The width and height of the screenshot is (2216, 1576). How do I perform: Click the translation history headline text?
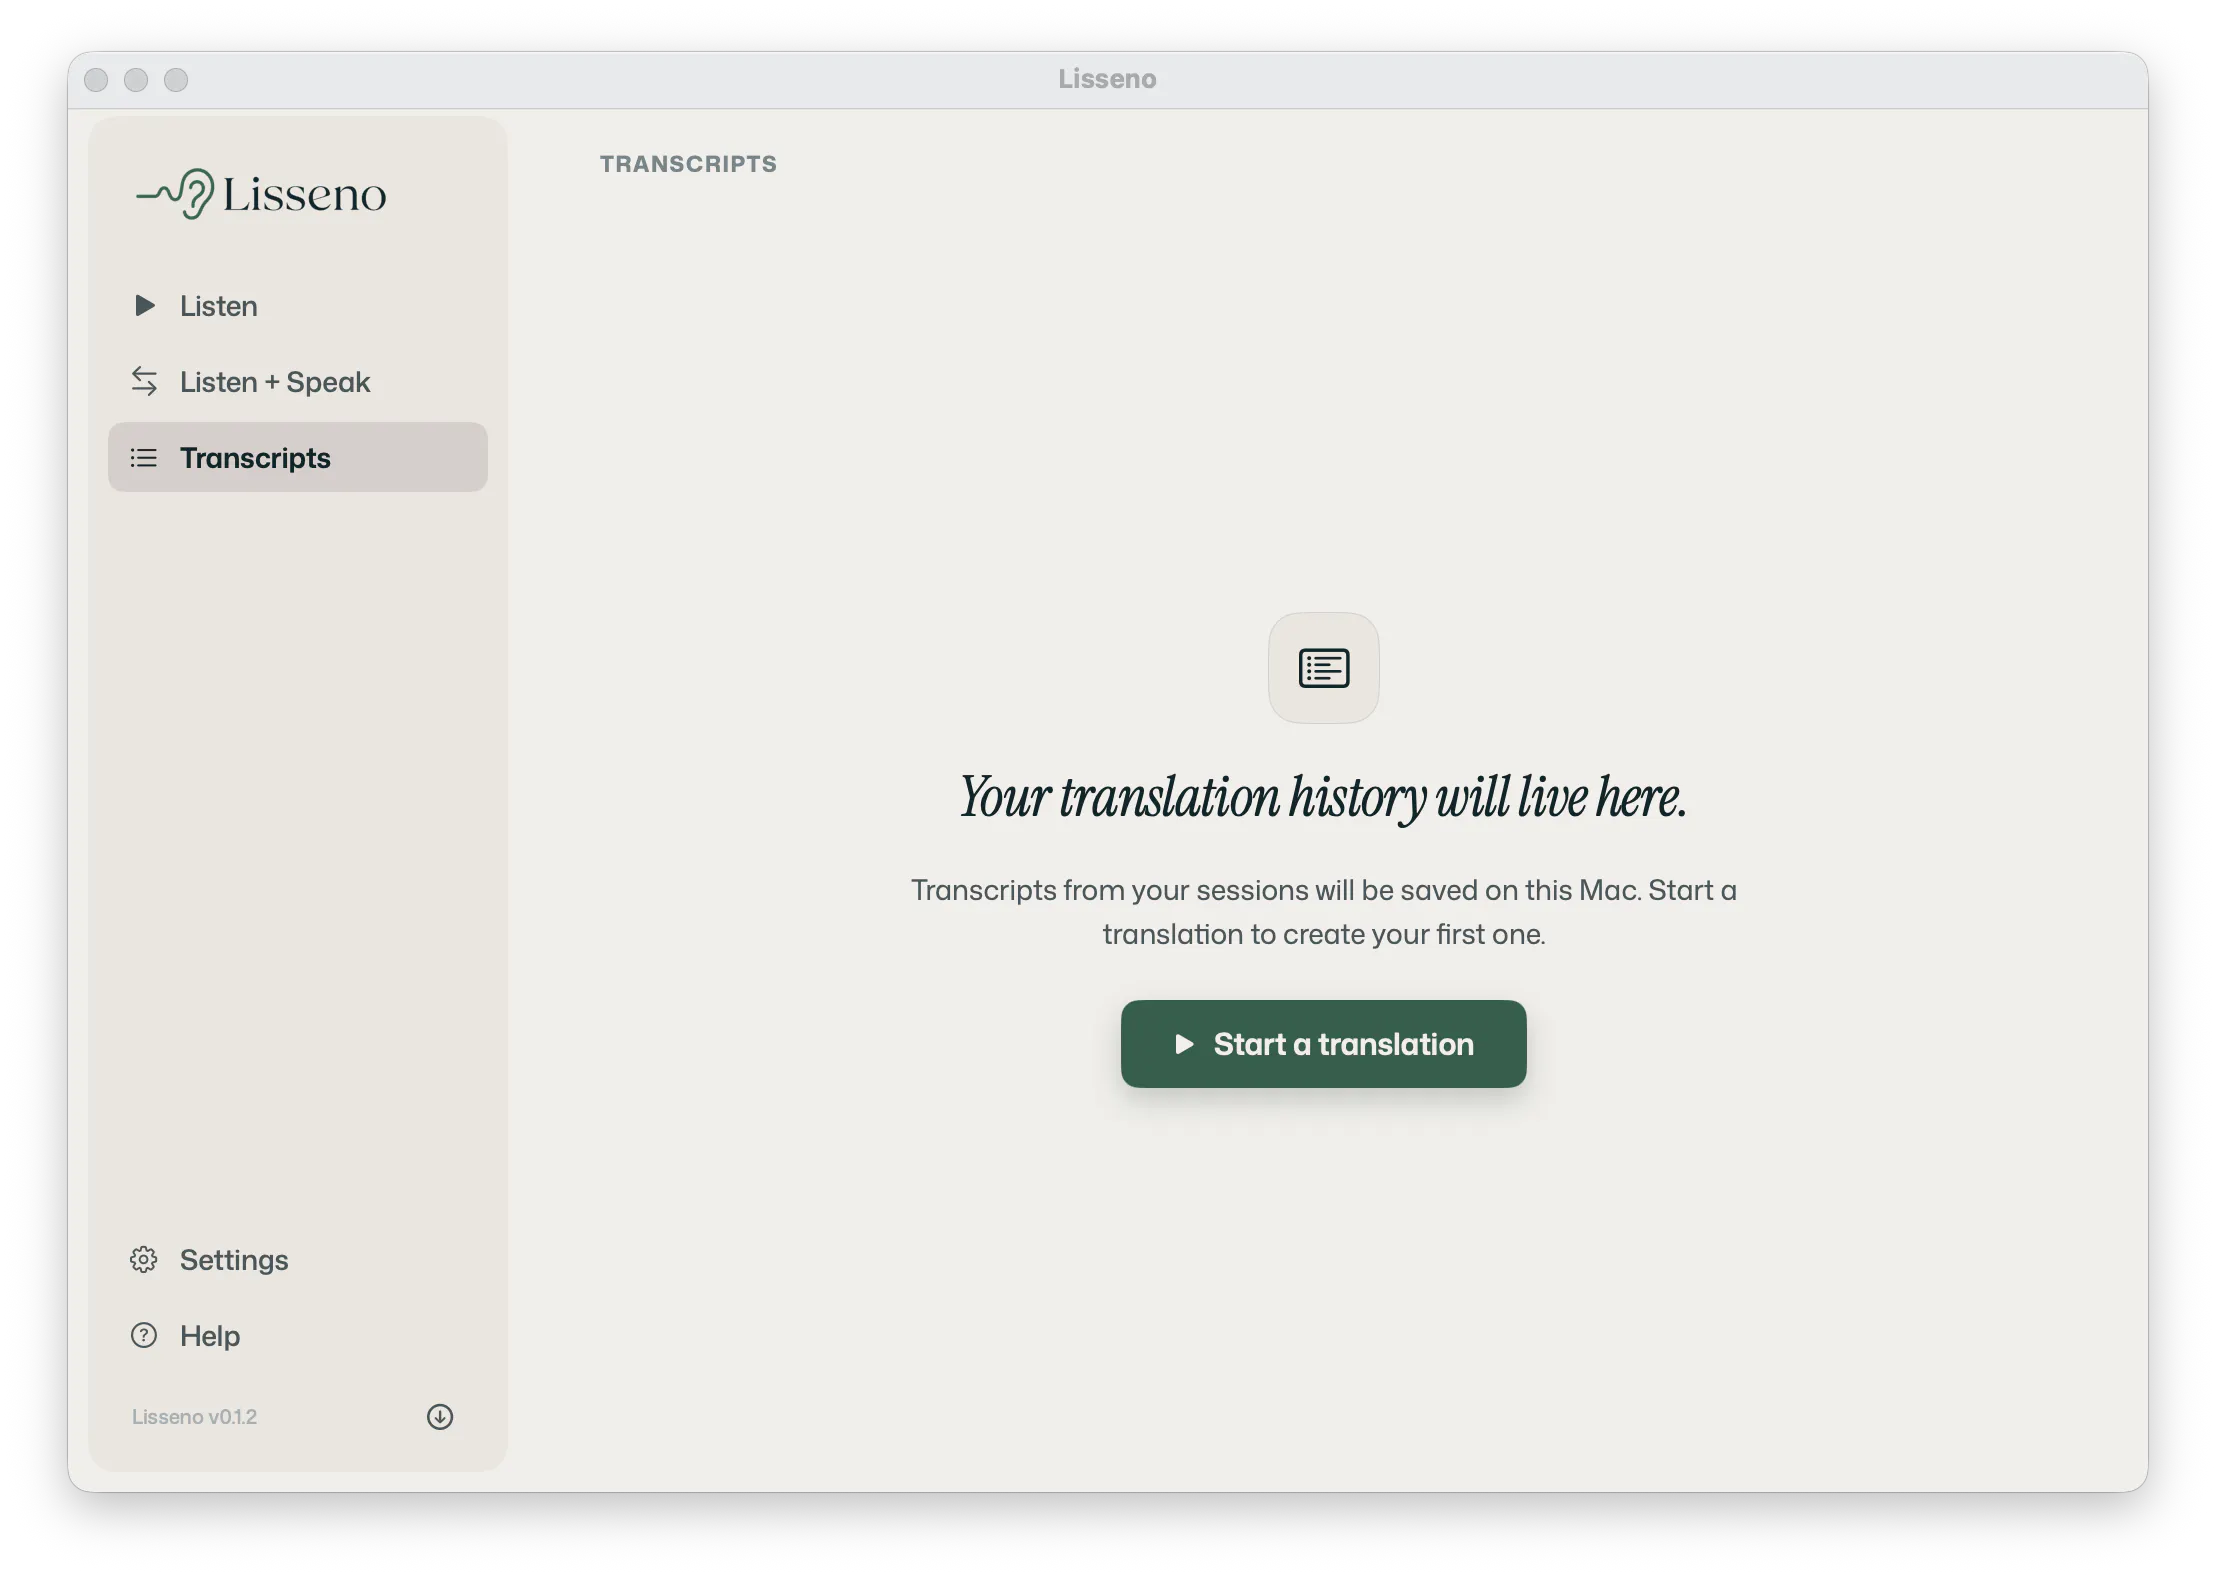click(x=1323, y=798)
